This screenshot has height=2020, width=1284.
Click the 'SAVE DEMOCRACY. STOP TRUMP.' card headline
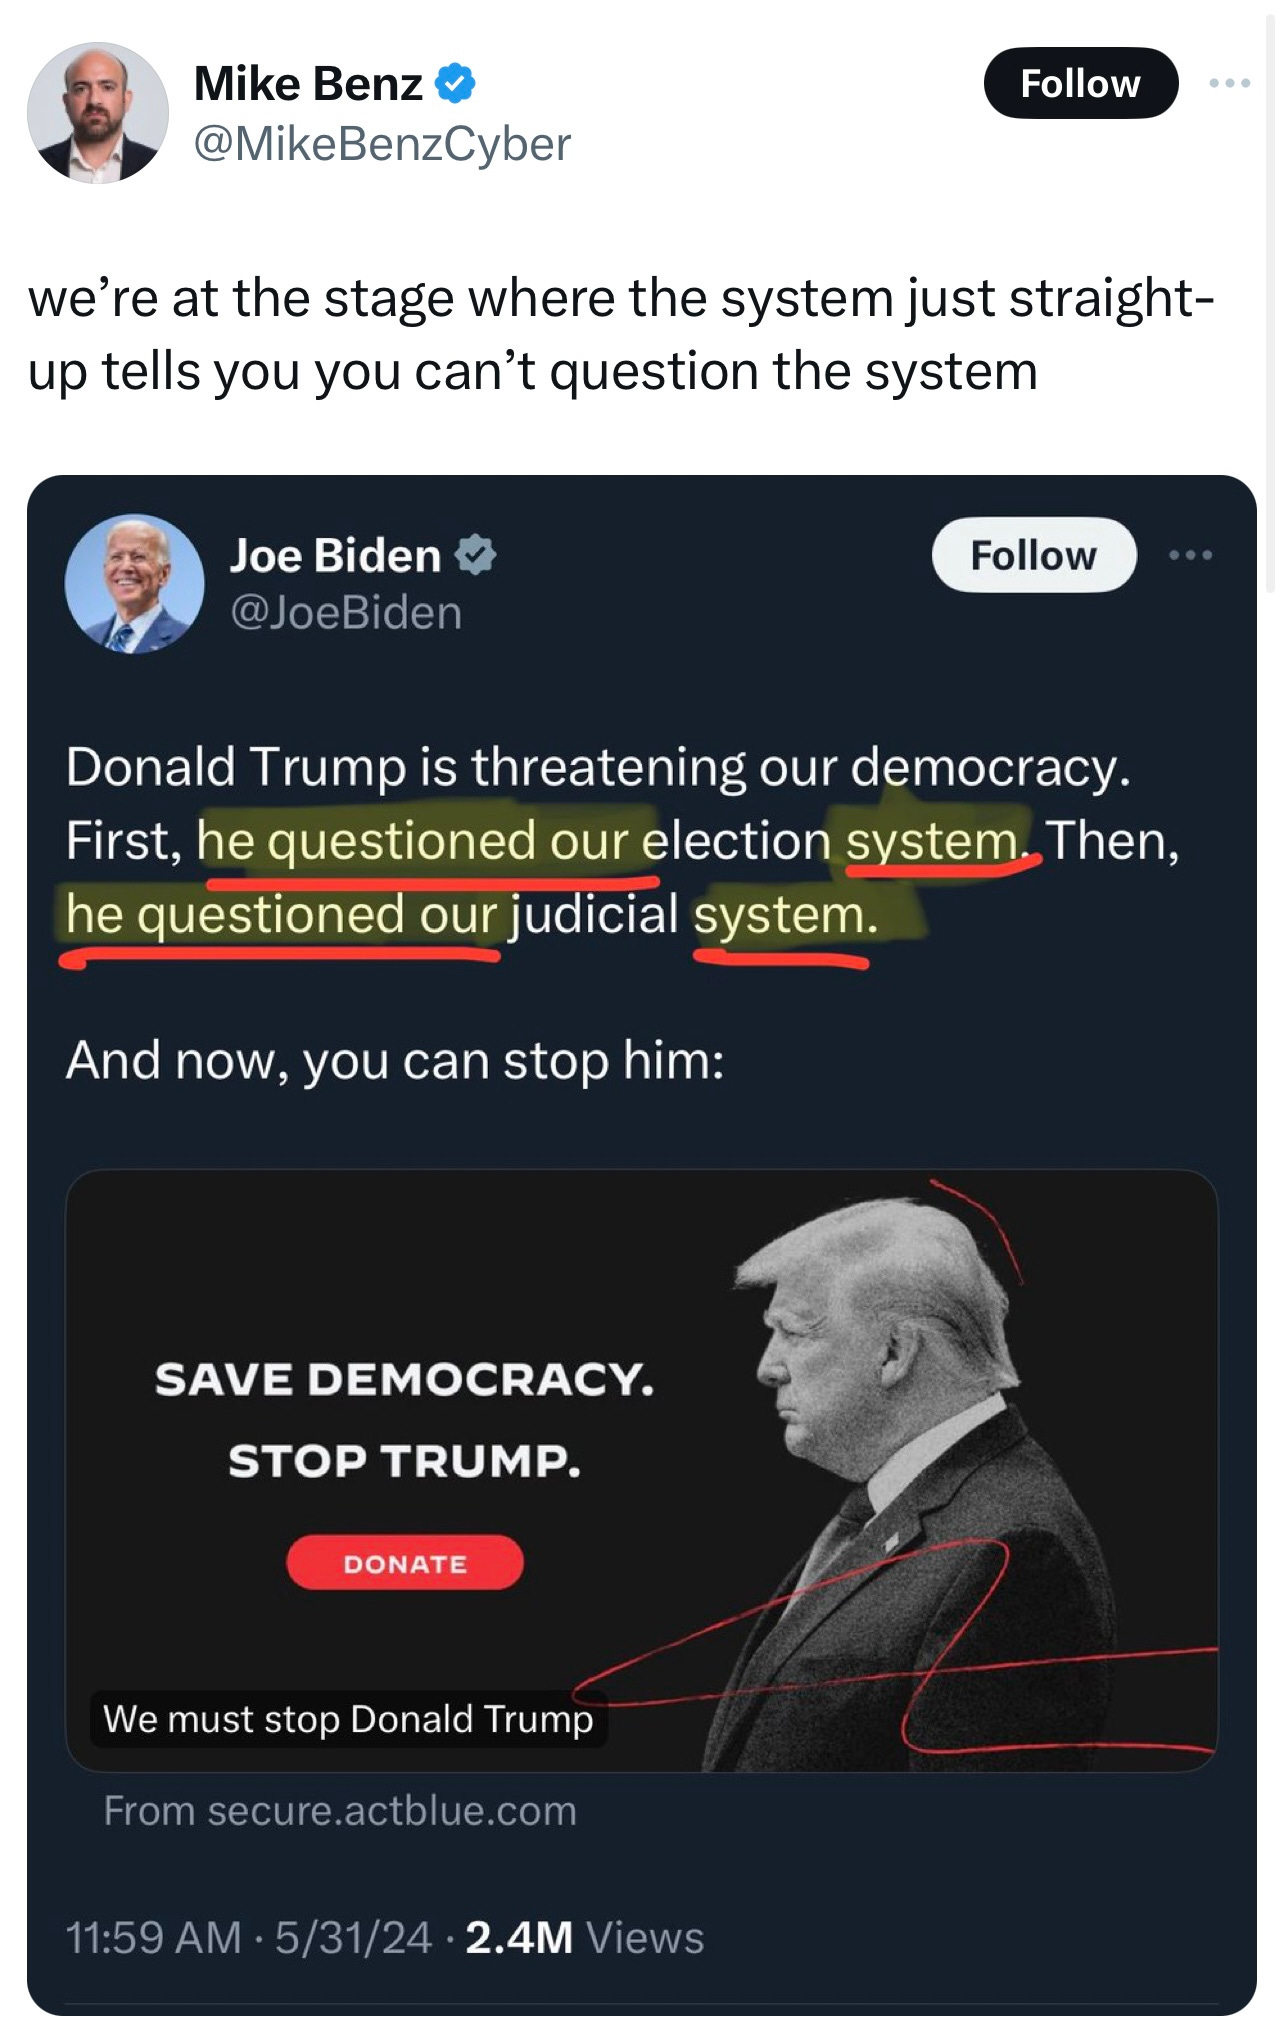click(x=405, y=1420)
